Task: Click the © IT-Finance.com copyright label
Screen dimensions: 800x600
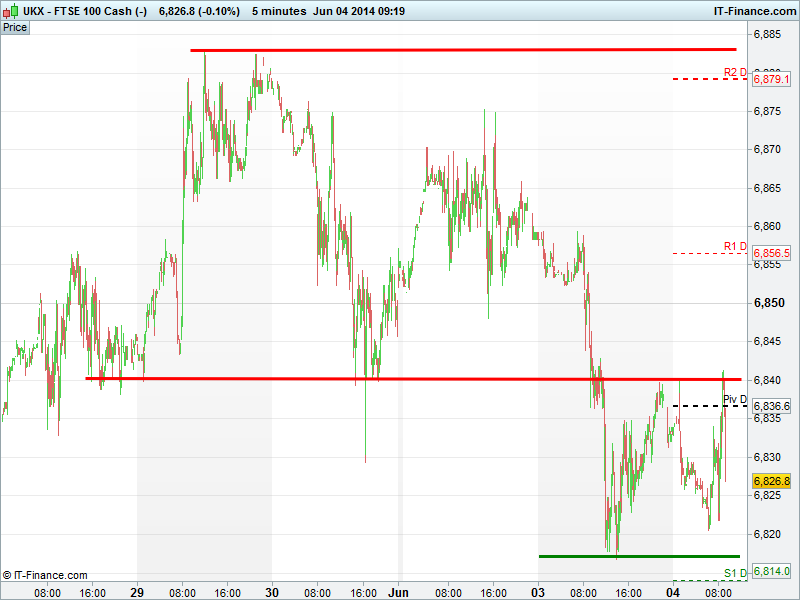Action: coord(45,575)
